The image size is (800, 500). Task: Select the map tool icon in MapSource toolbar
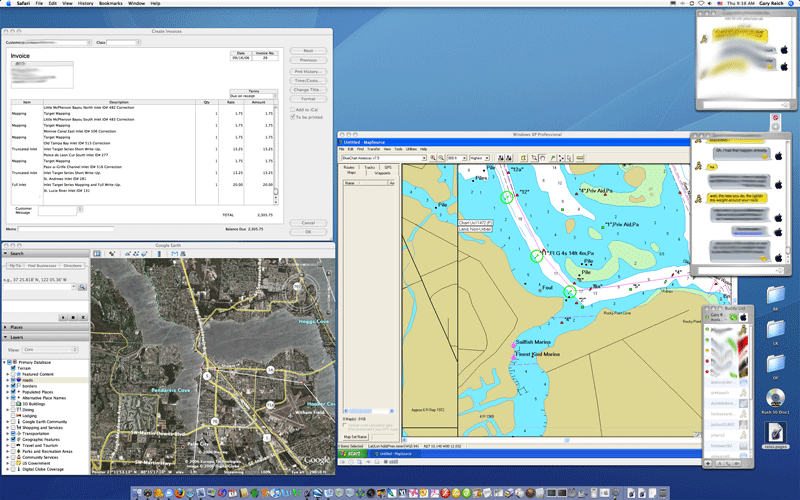coord(523,158)
